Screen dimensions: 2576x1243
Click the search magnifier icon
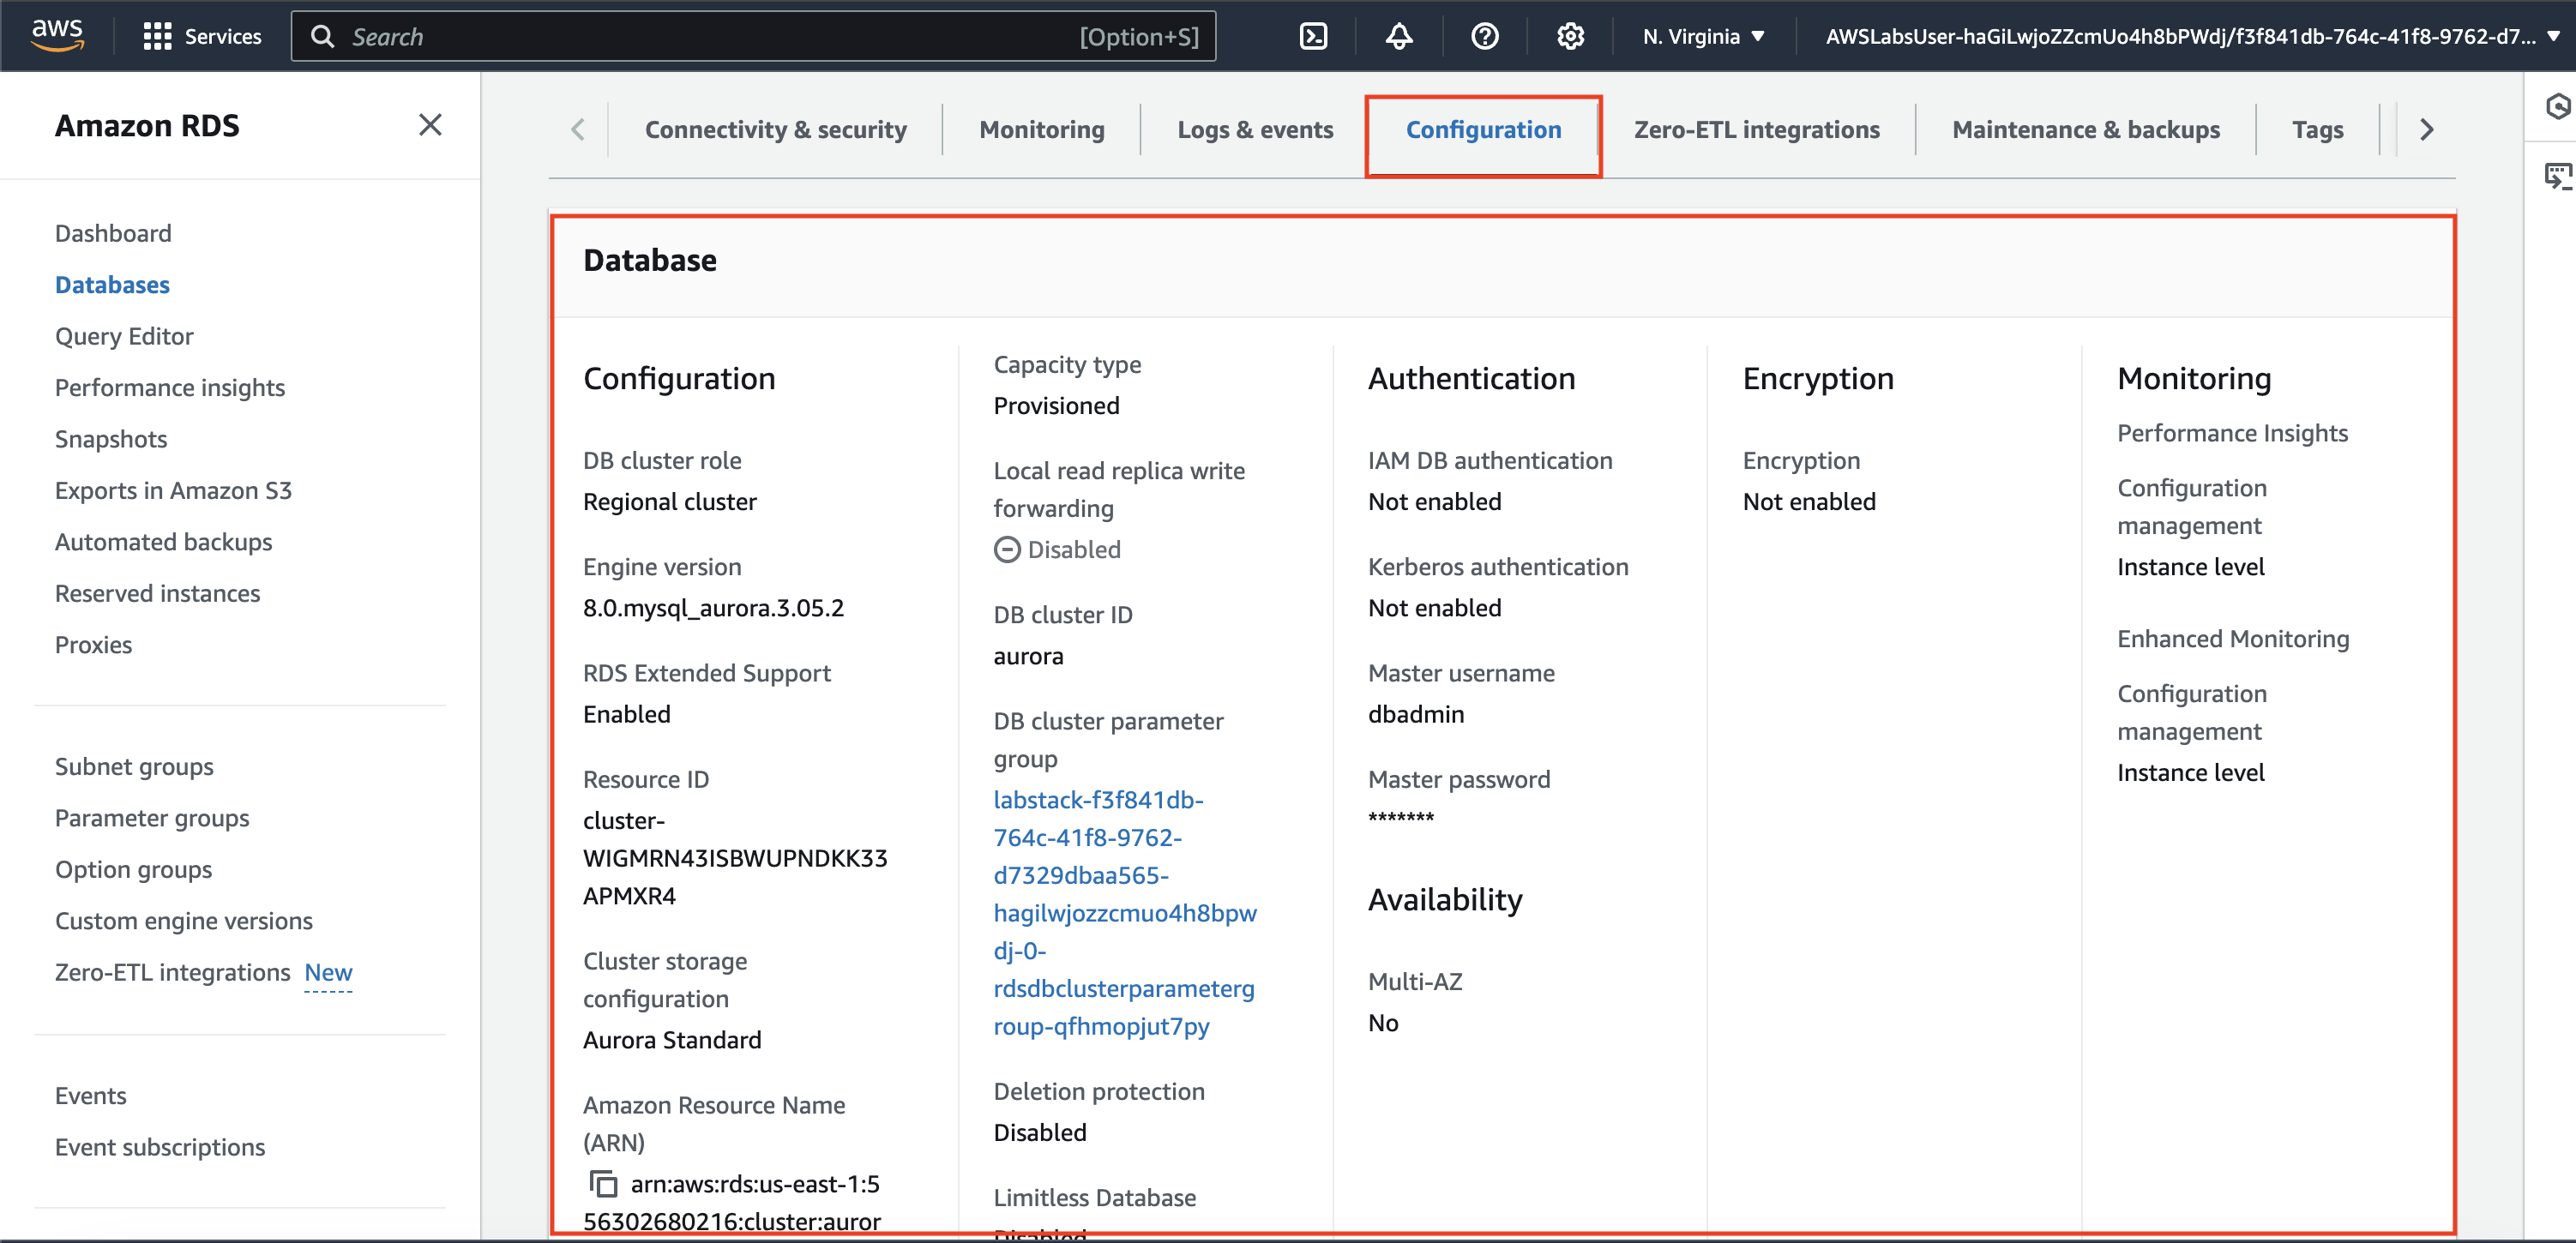coord(322,36)
